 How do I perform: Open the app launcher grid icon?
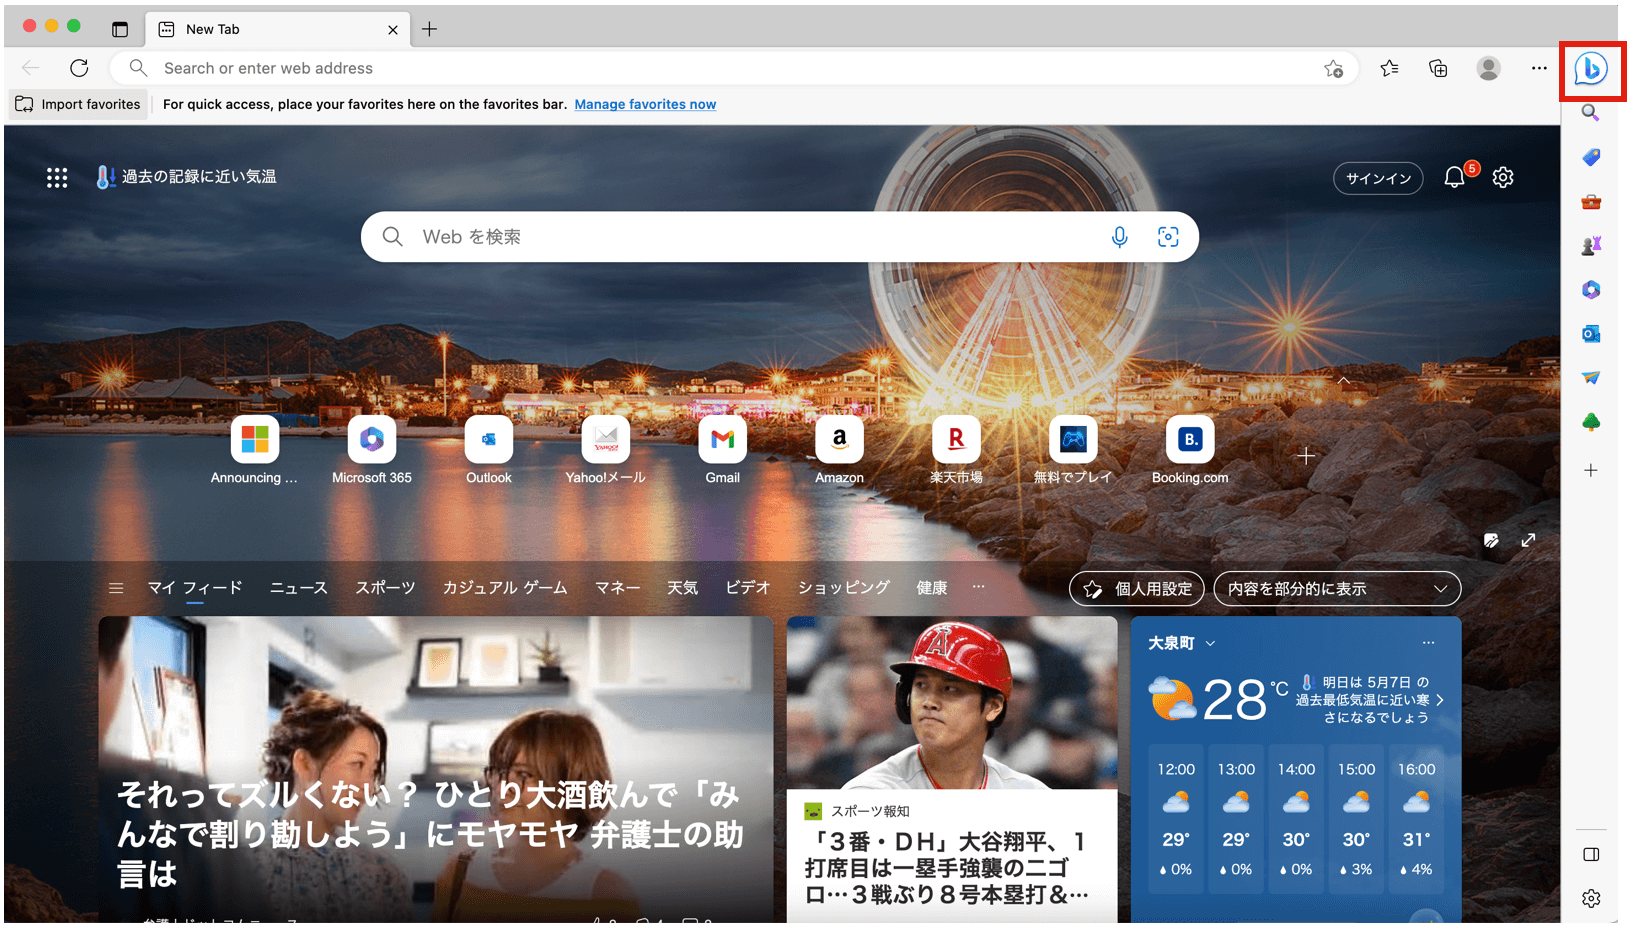pyautogui.click(x=57, y=177)
